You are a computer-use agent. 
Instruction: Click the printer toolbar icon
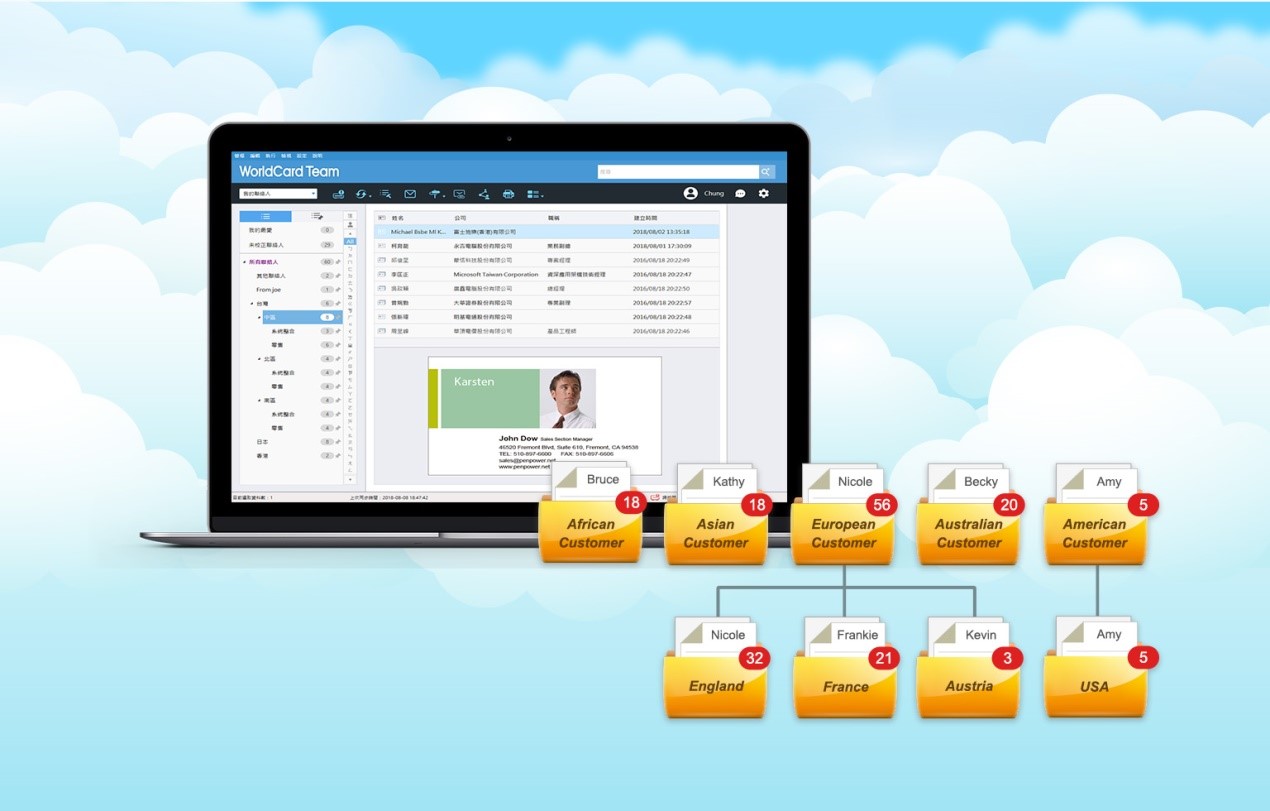coord(508,194)
